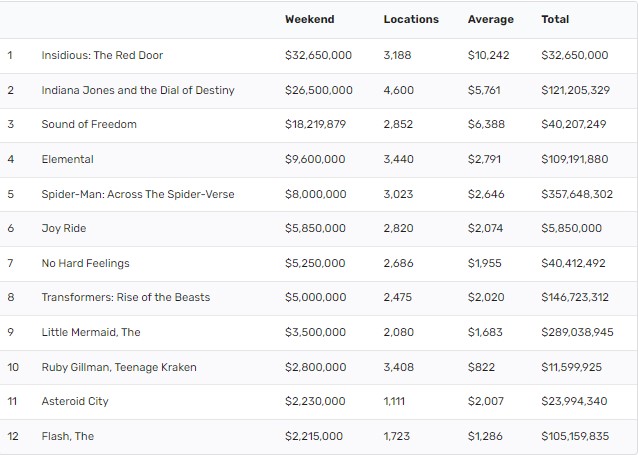Click Spider-Man: Across The Spider-Verse title
The height and width of the screenshot is (455, 638).
pos(138,194)
